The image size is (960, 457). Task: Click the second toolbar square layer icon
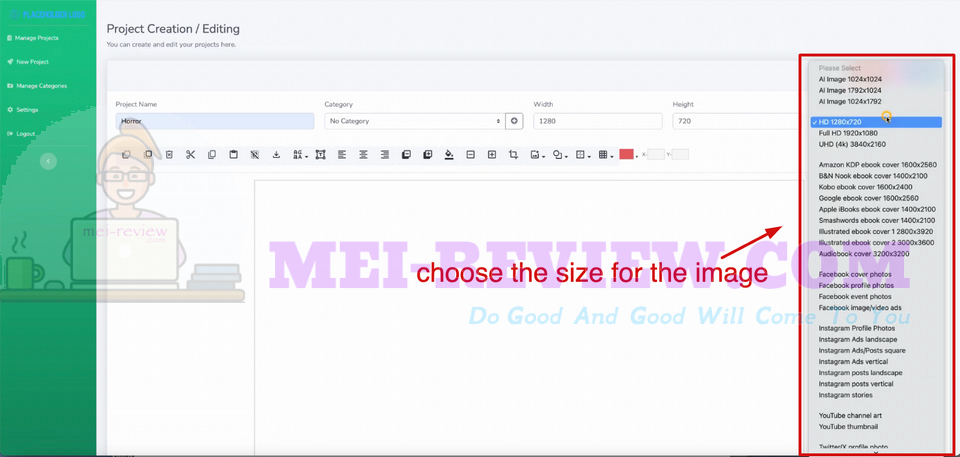click(x=148, y=155)
